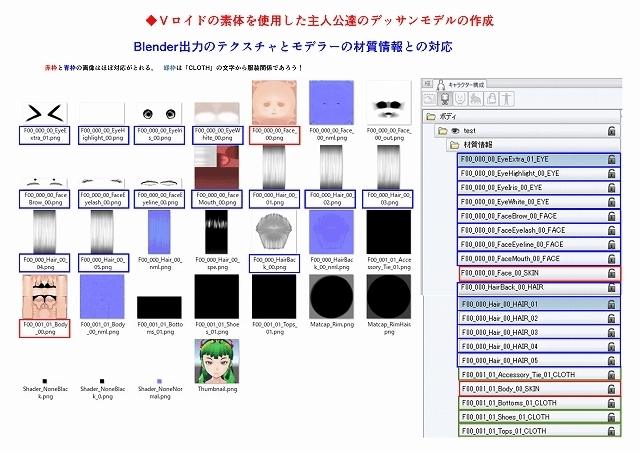
Task: Open the green-haired Thumbnail.png image
Action: click(217, 361)
